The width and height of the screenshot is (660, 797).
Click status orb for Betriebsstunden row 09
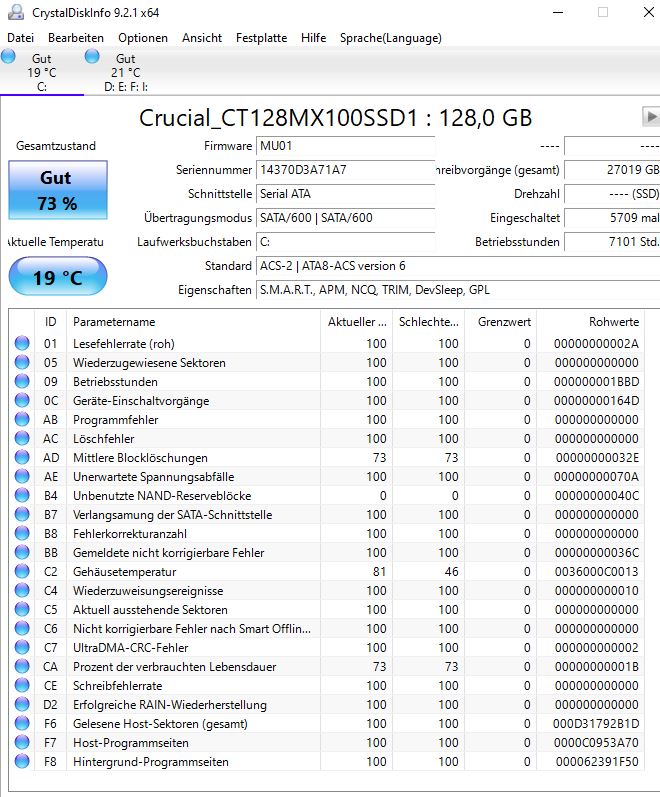click(x=22, y=381)
